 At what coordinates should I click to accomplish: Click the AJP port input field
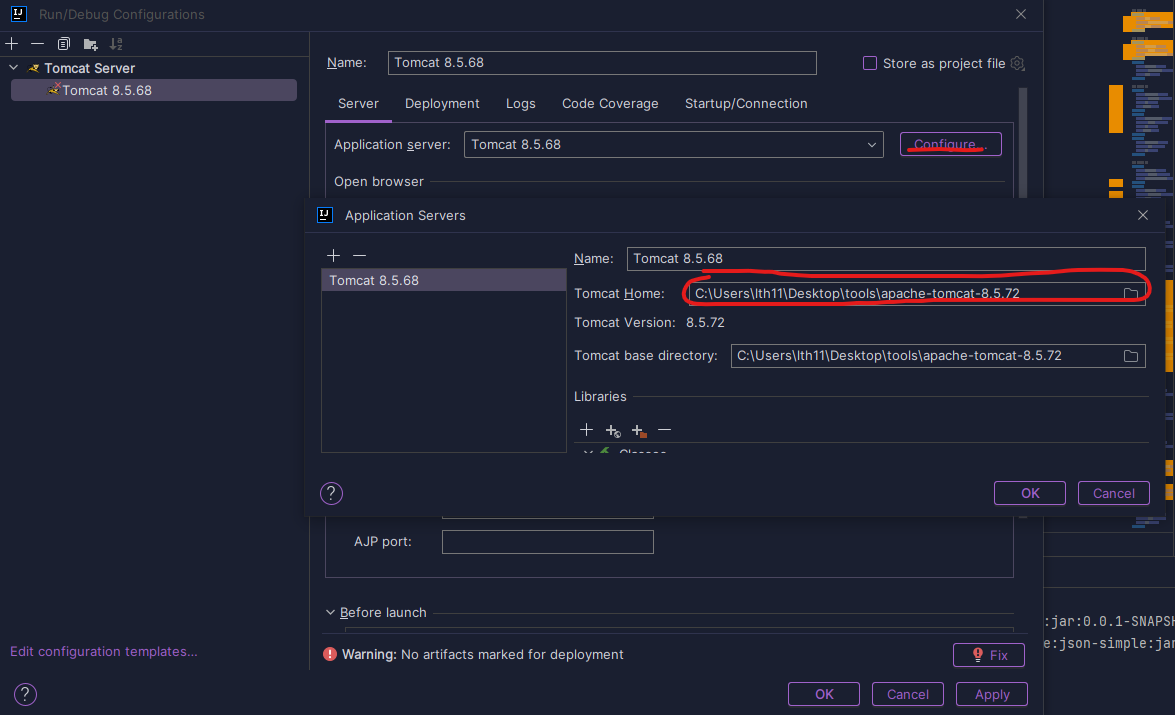tap(548, 542)
